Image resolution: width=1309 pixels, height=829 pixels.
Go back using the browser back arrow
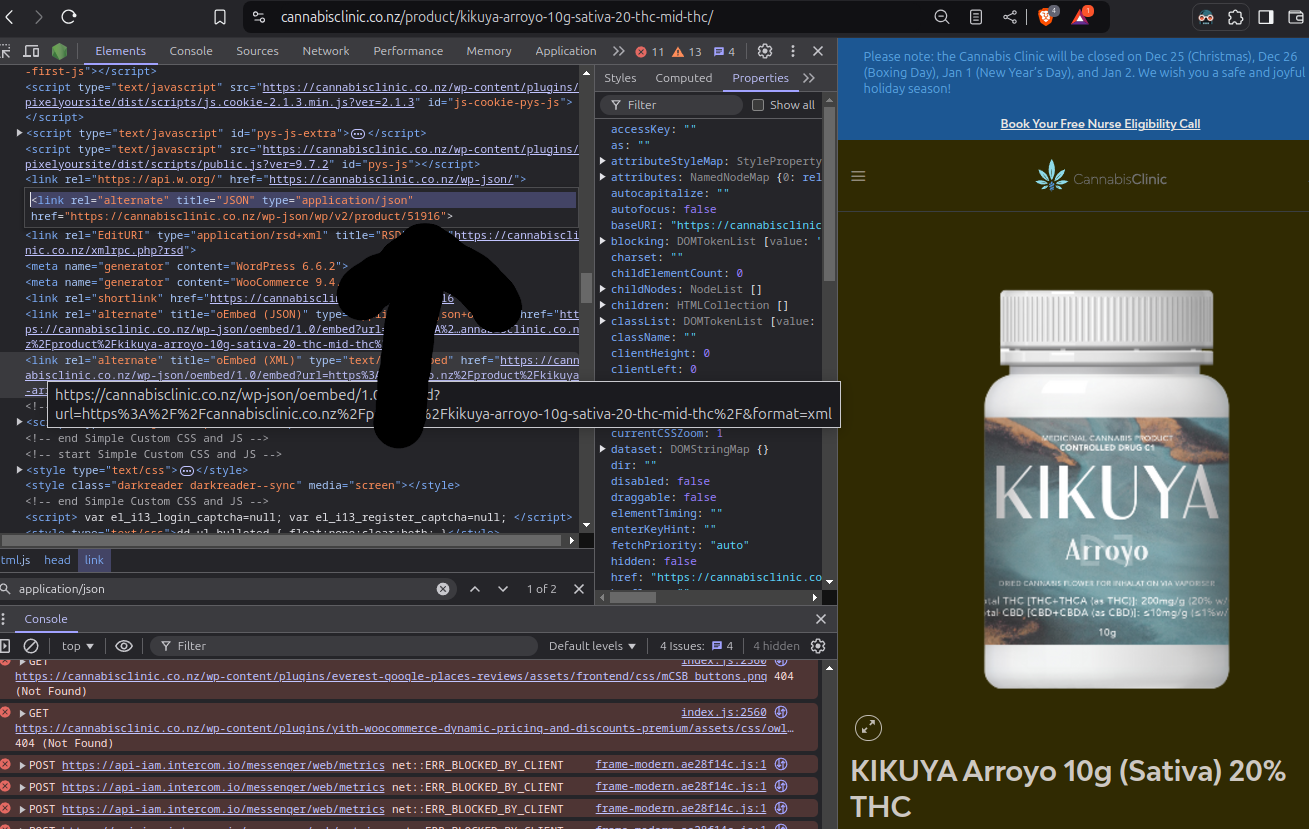click(9, 17)
